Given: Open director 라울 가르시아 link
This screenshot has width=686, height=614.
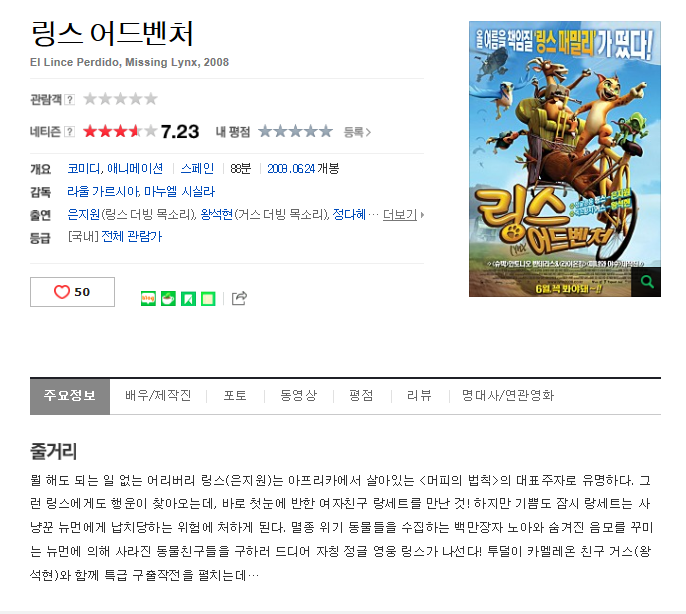Looking at the screenshot, I should [103, 192].
